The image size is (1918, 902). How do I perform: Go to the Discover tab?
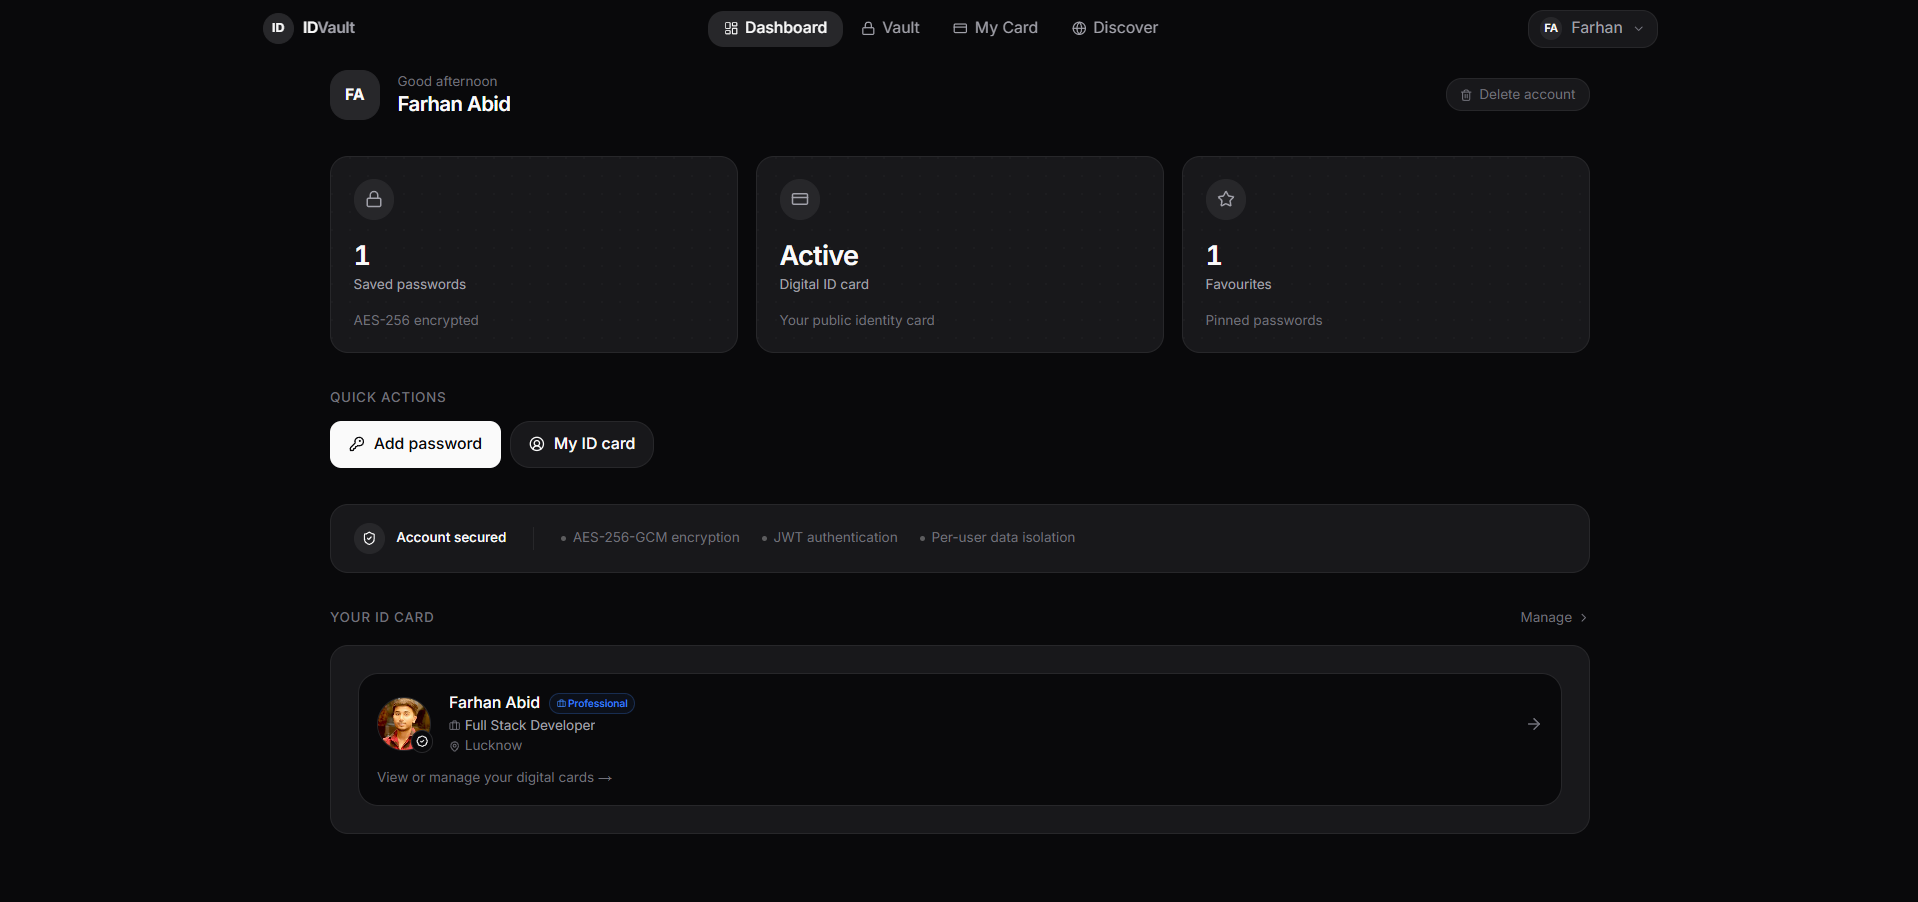(1115, 28)
